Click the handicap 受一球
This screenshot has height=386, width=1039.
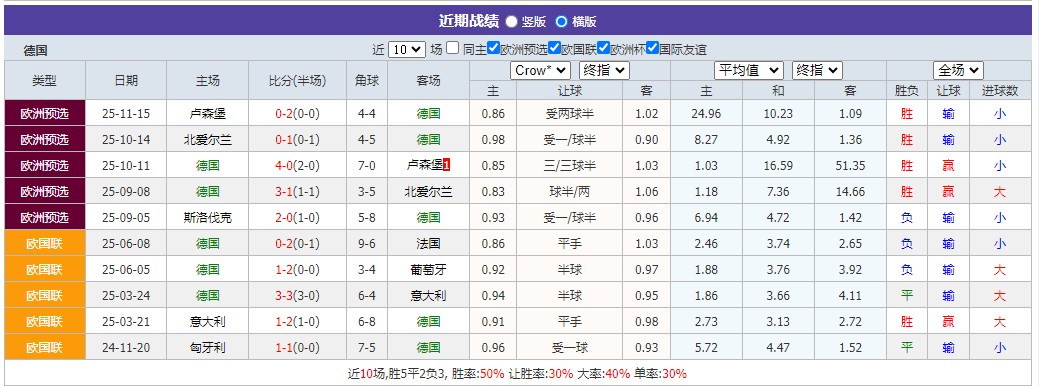pos(569,347)
